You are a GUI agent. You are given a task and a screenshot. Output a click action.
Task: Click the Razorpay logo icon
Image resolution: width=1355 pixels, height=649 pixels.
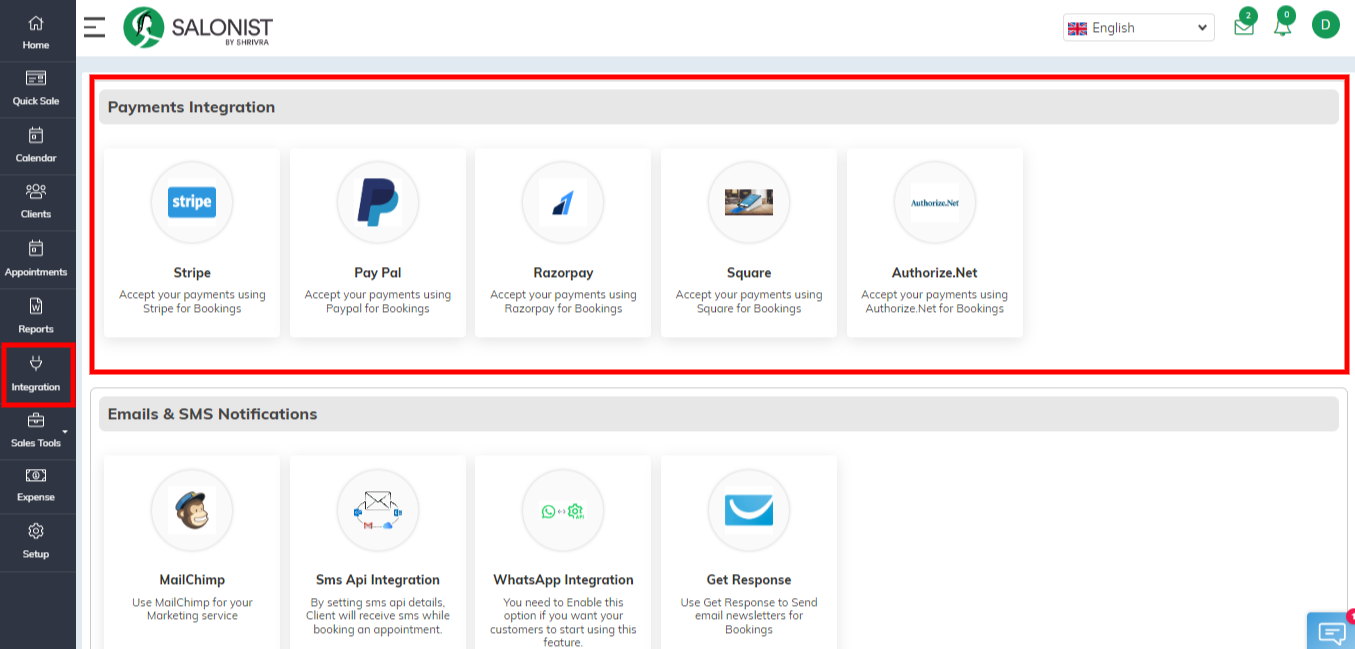point(563,202)
